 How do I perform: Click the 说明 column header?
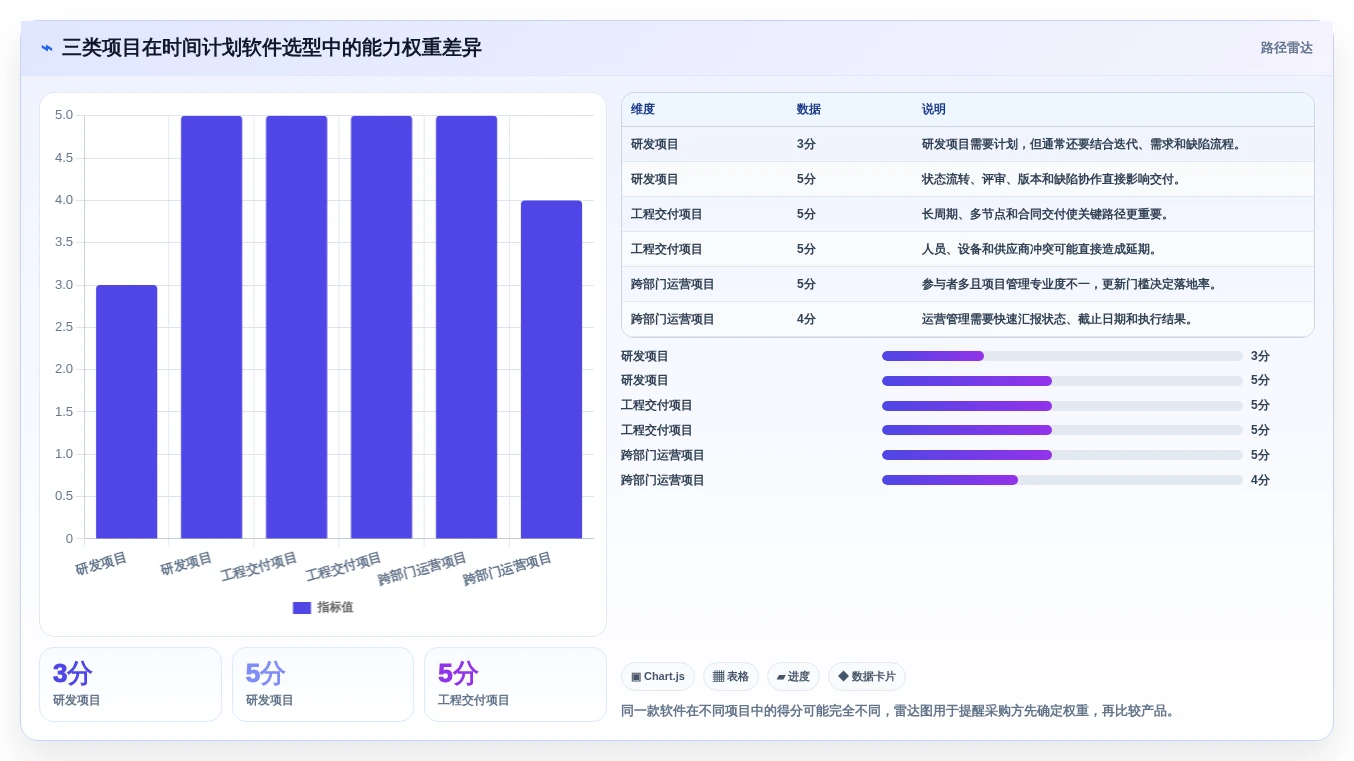(934, 110)
